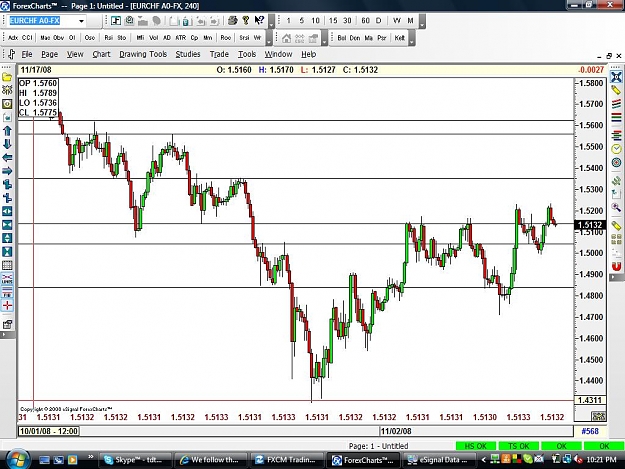Image resolution: width=625 pixels, height=469 pixels.
Task: Open the Skype taskbar button
Action: 135,460
